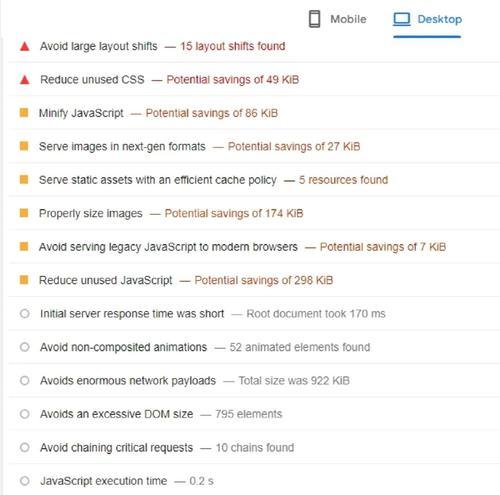This screenshot has width=500, height=495.
Task: Click the orange square beside Reduce unused JavaScript
Action: click(24, 280)
